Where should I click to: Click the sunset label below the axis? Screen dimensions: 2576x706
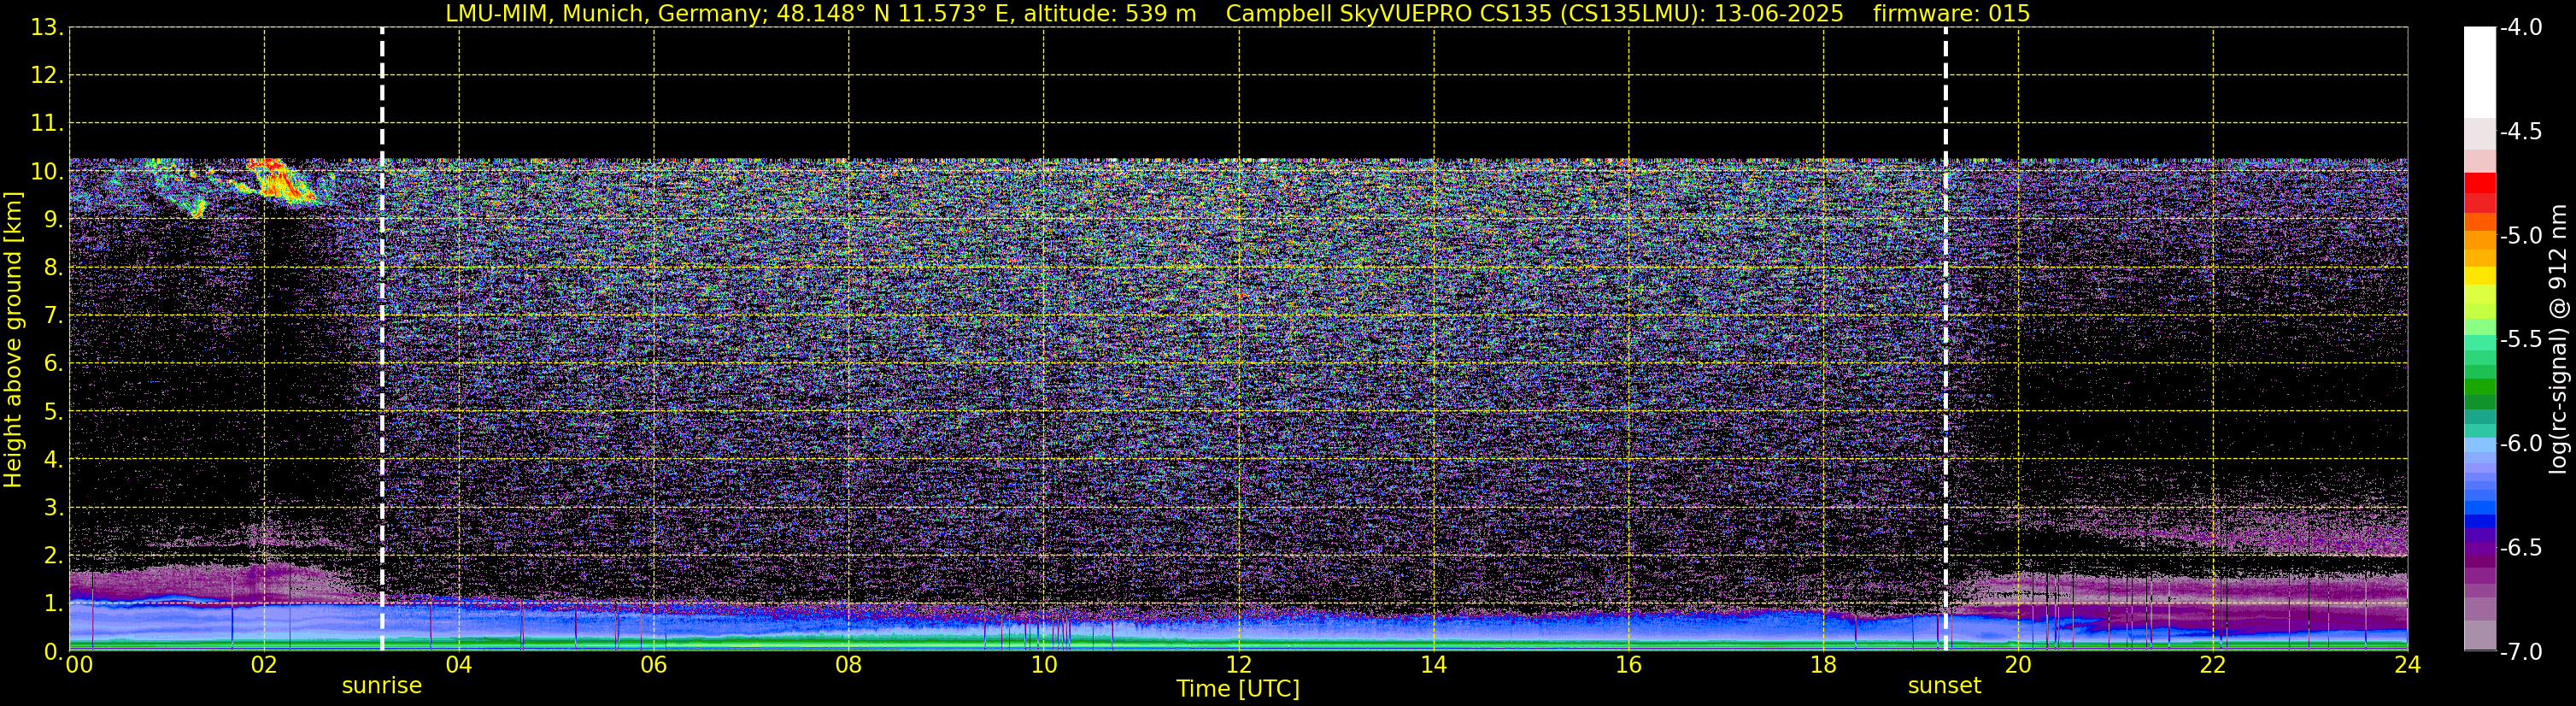coord(1944,686)
